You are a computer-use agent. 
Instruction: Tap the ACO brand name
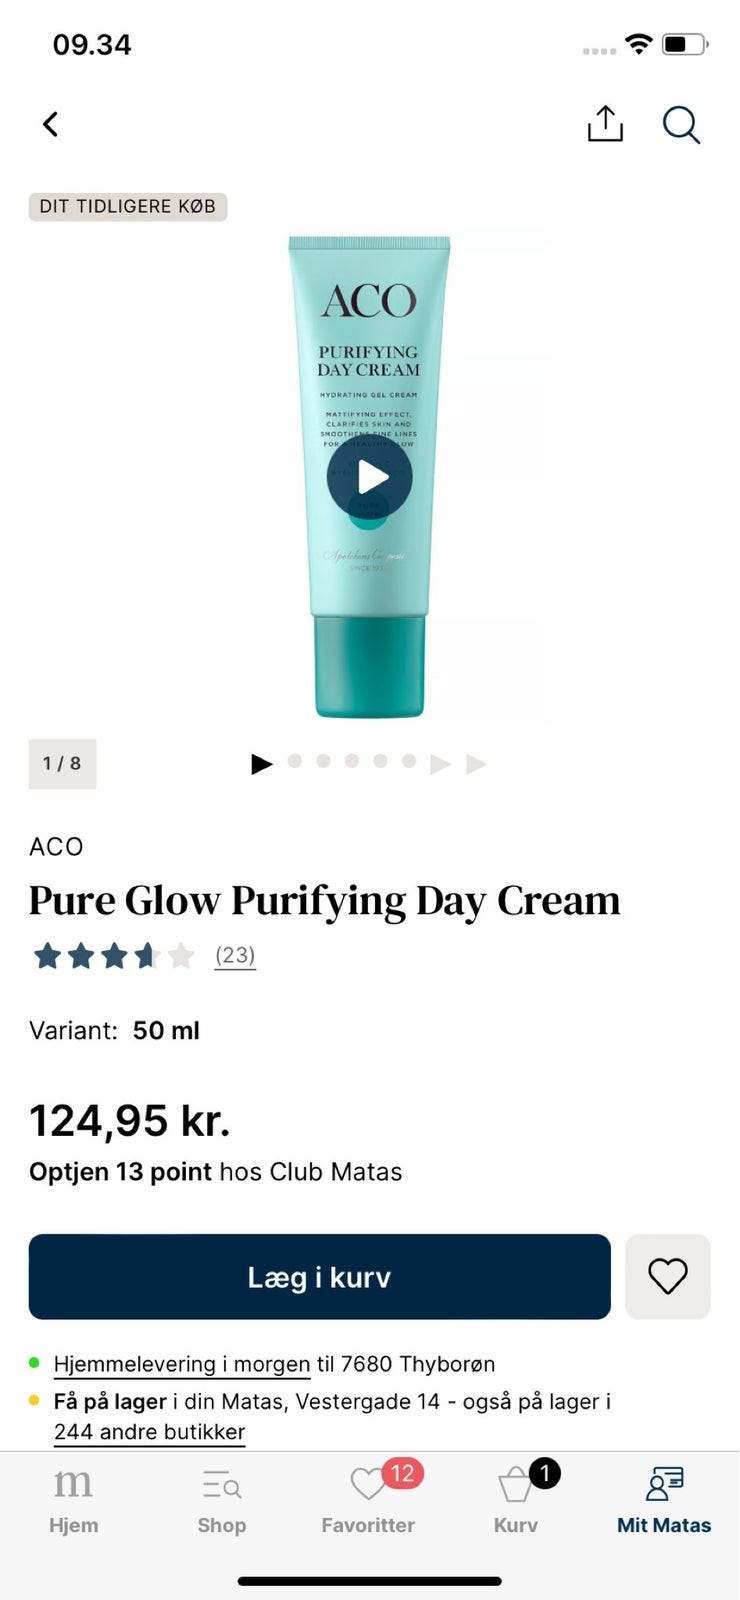pos(56,846)
